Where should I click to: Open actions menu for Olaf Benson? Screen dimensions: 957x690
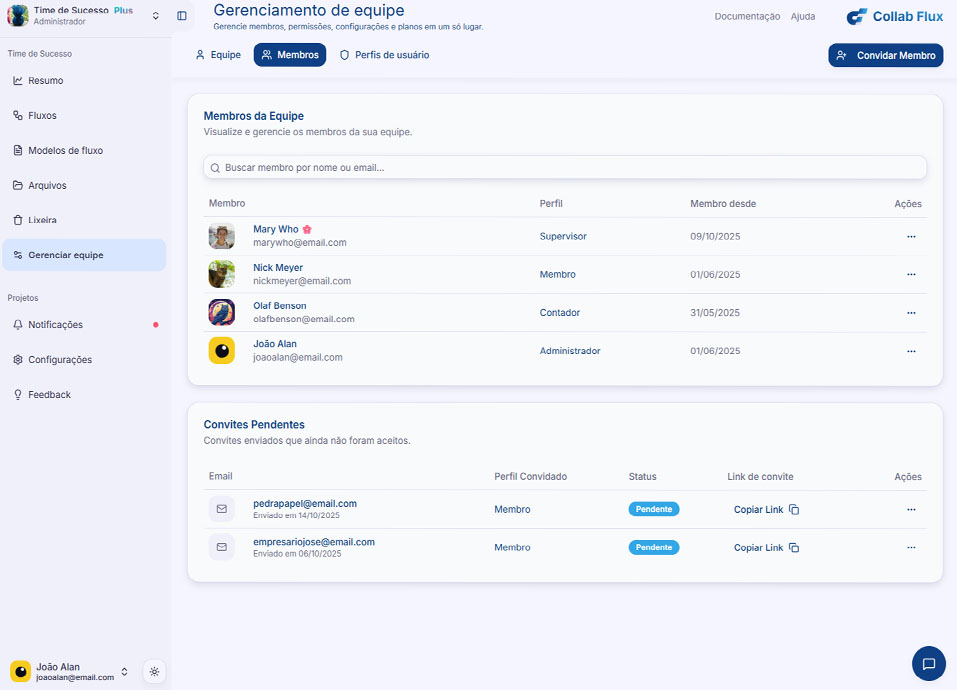tap(911, 313)
